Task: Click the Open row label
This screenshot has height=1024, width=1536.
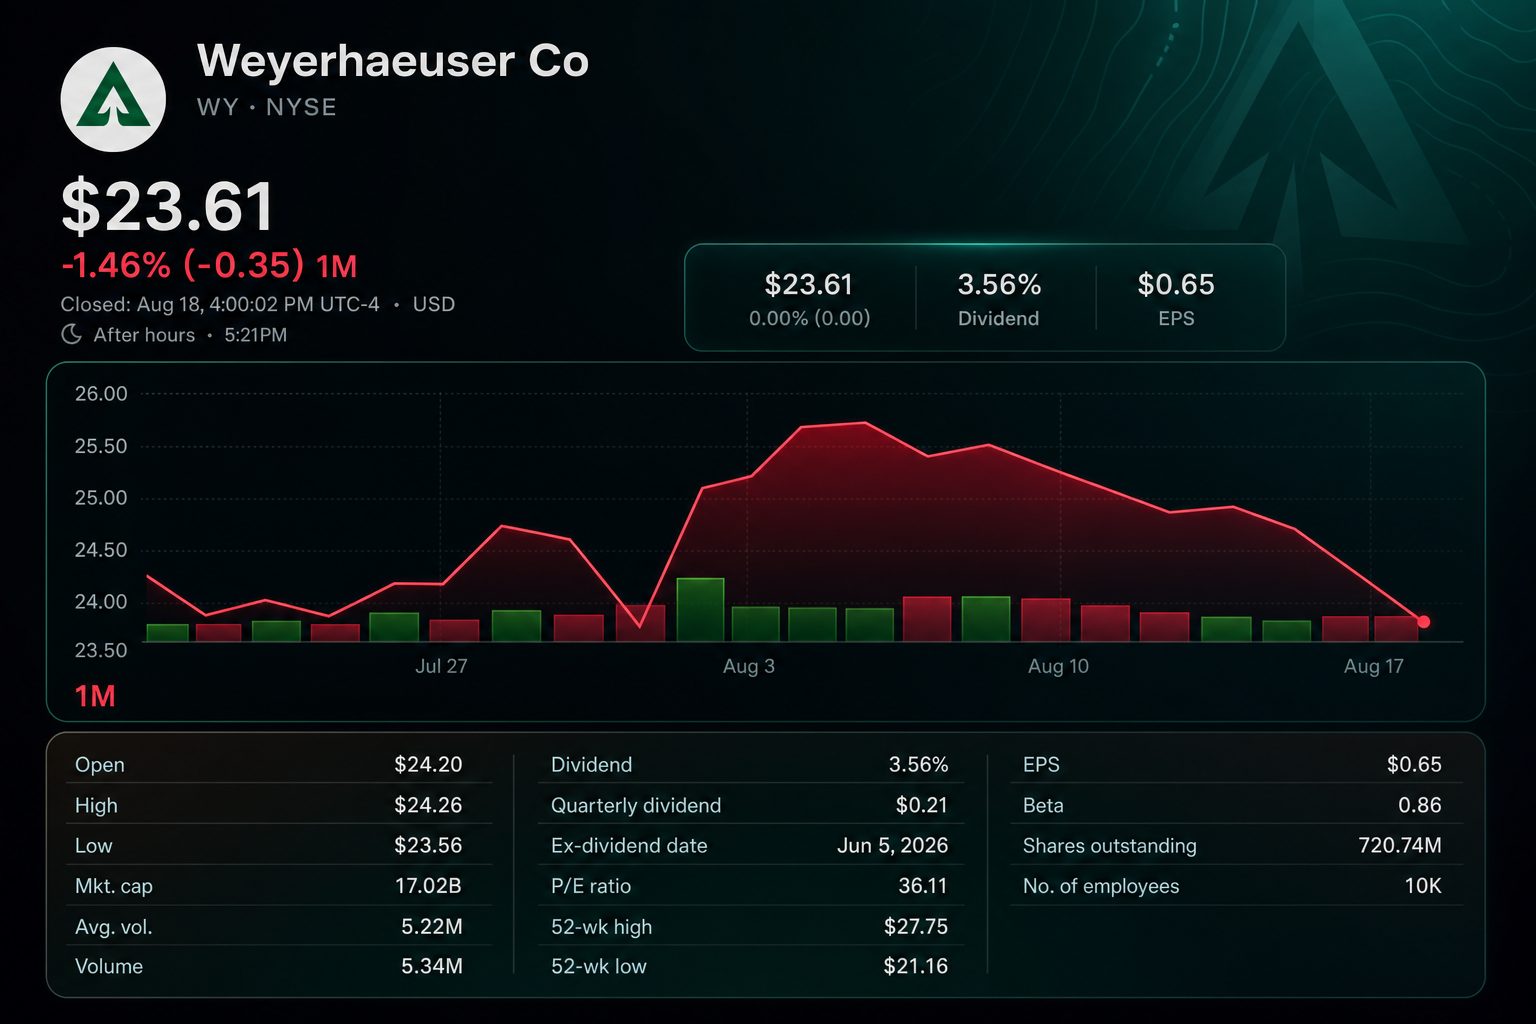Action: [x=100, y=765]
